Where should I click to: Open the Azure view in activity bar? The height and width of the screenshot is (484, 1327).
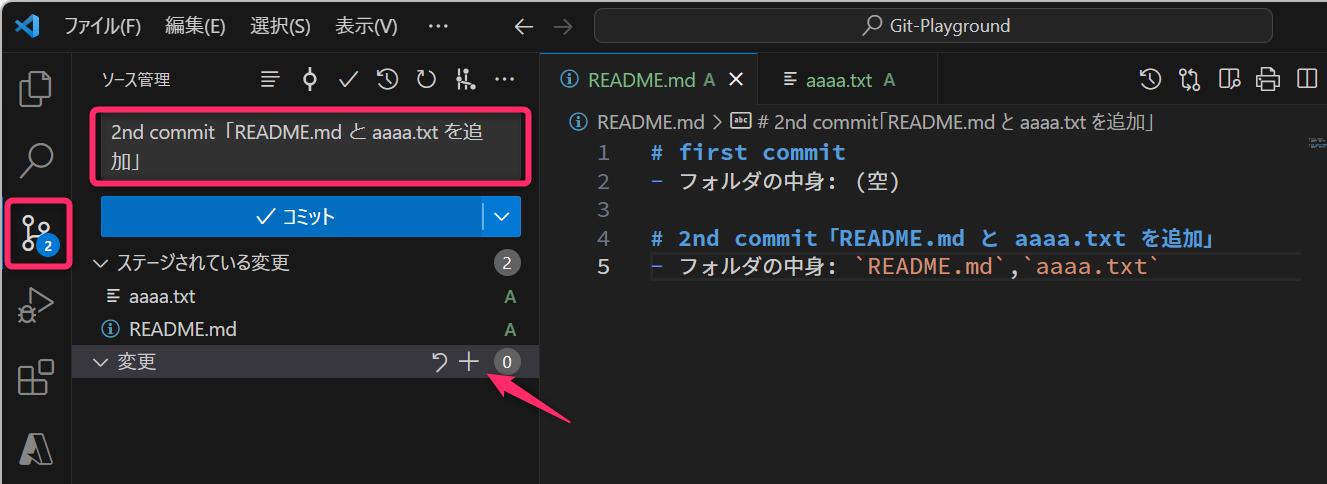point(36,449)
